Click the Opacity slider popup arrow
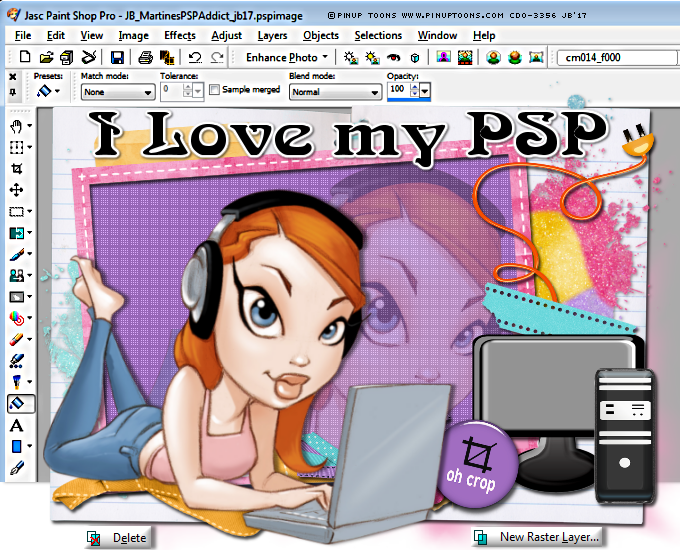This screenshot has width=680, height=550. pos(425,91)
